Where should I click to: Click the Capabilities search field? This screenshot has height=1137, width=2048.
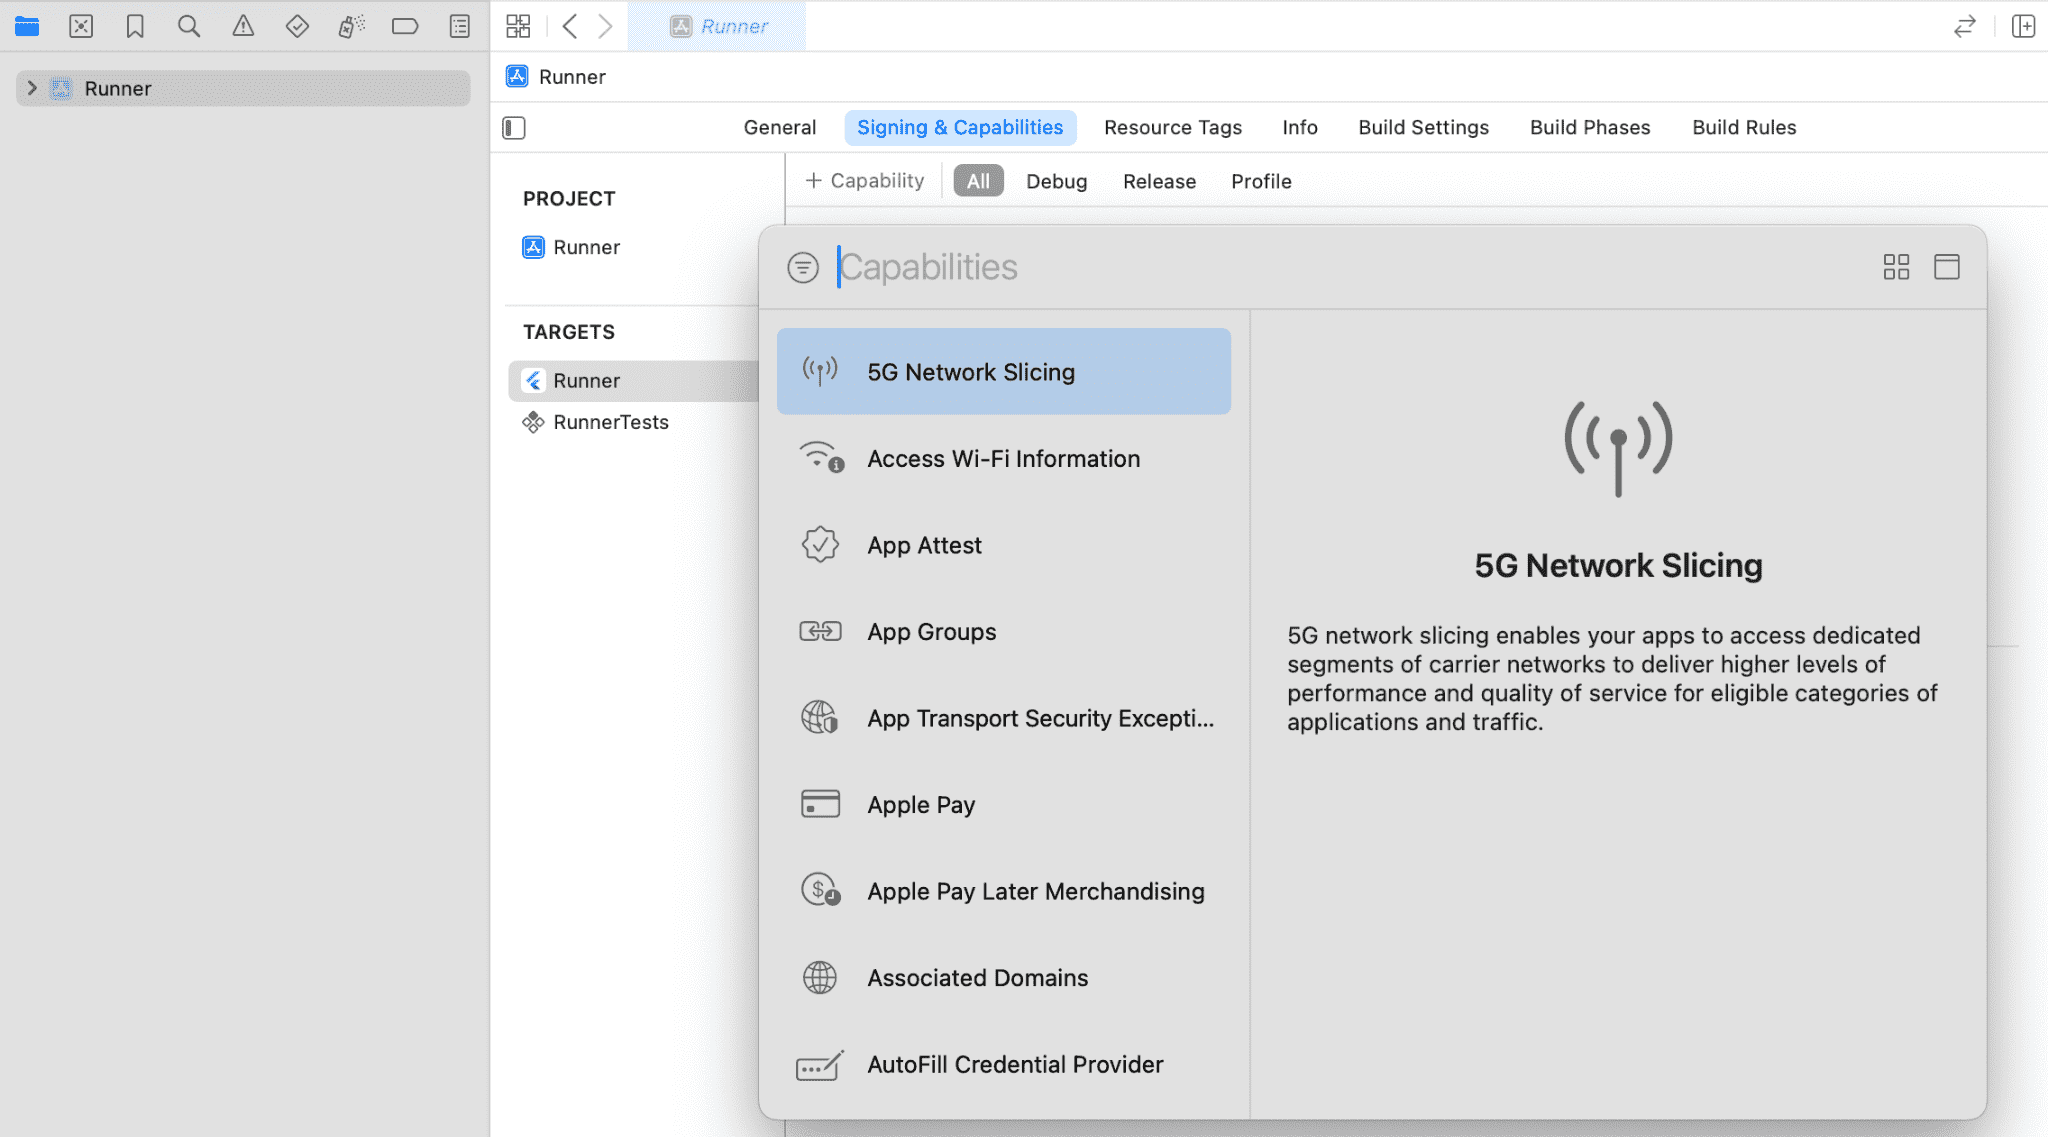click(1350, 267)
